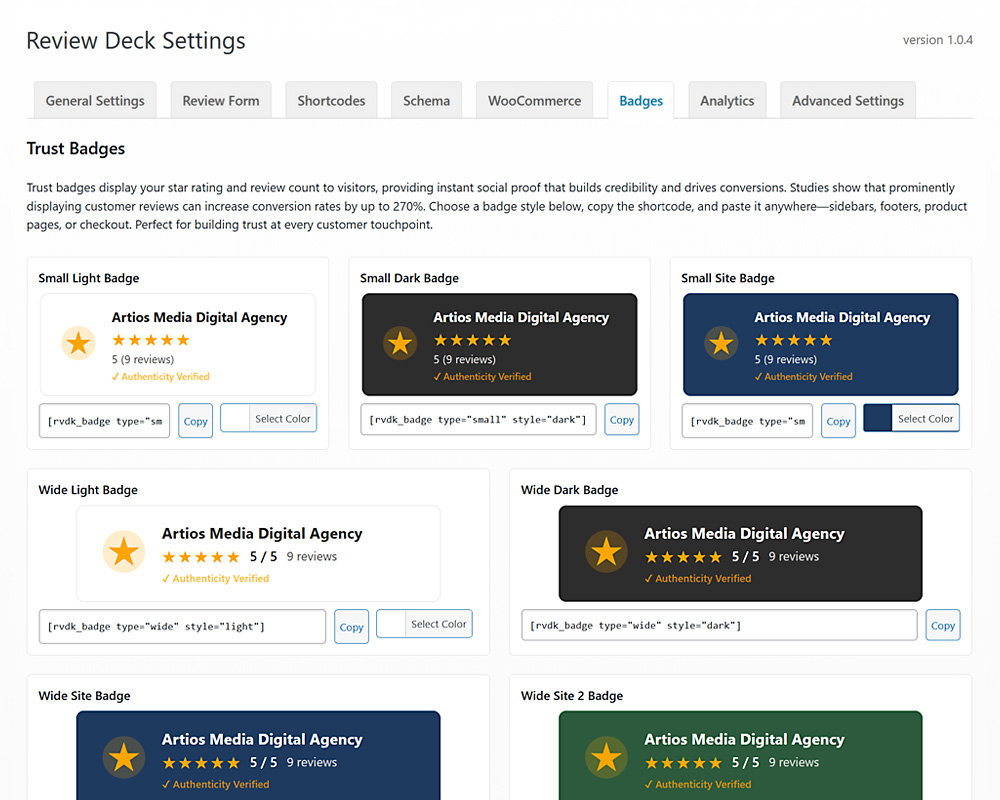The image size is (1000, 800).
Task: Switch to the Advanced Settings tab
Action: pos(847,100)
